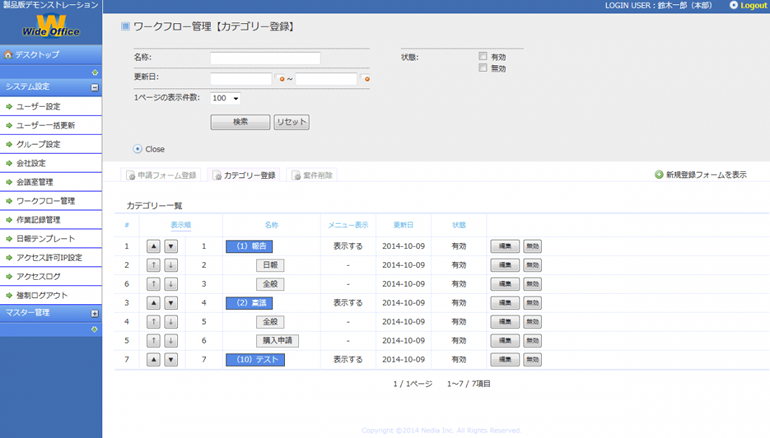Switch to 申請フォーム登録 tab
This screenshot has width=770, height=438.
point(161,175)
